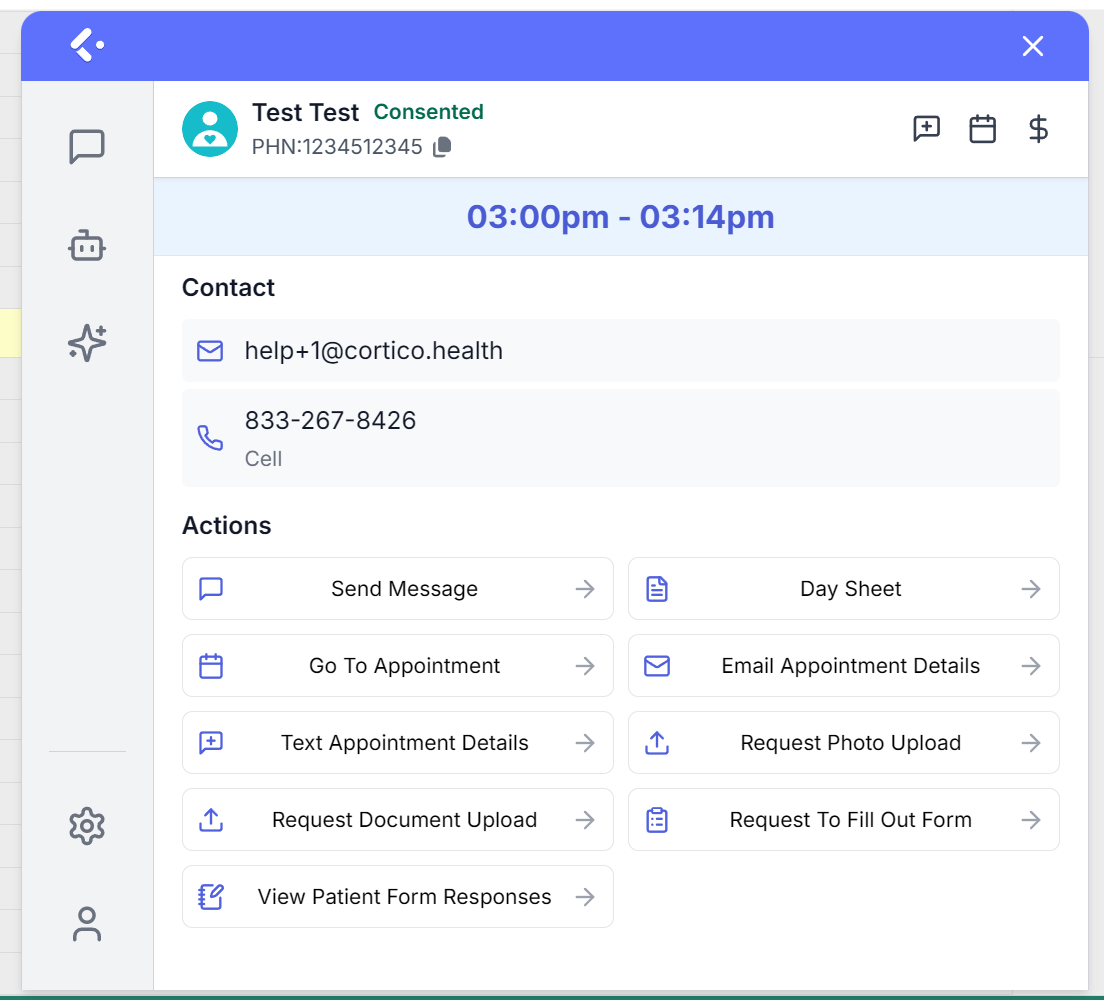1104x1000 pixels.
Task: Open the robot automation sidebar icon
Action: point(87,245)
